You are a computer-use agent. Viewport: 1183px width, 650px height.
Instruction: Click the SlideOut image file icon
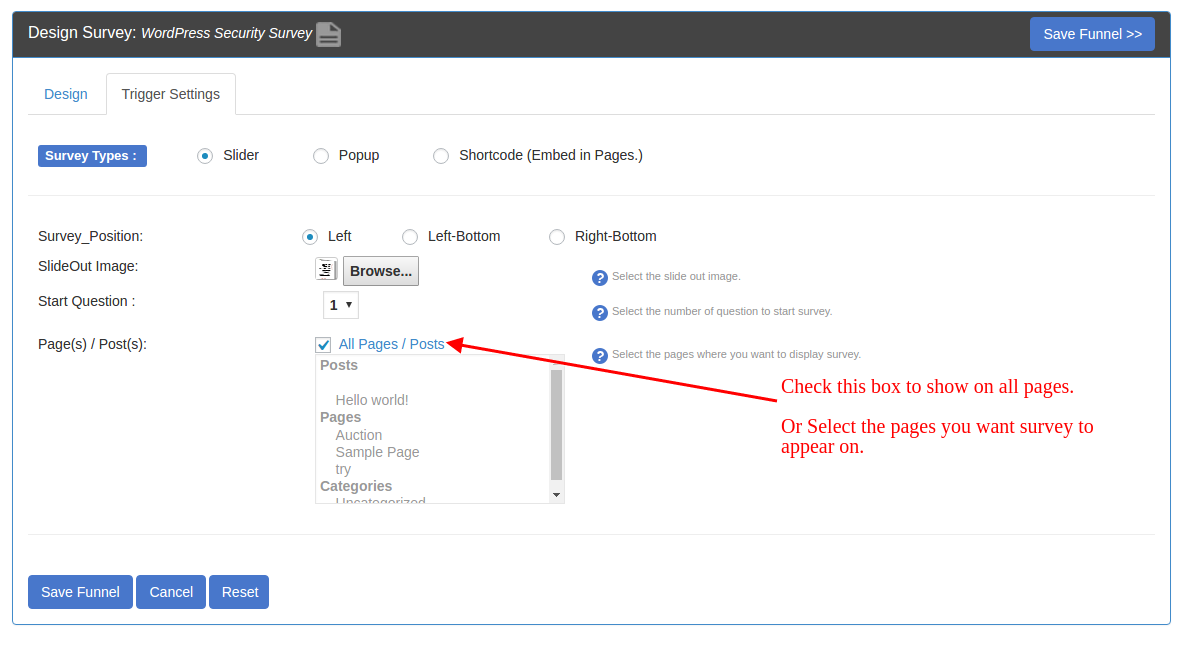click(x=326, y=270)
